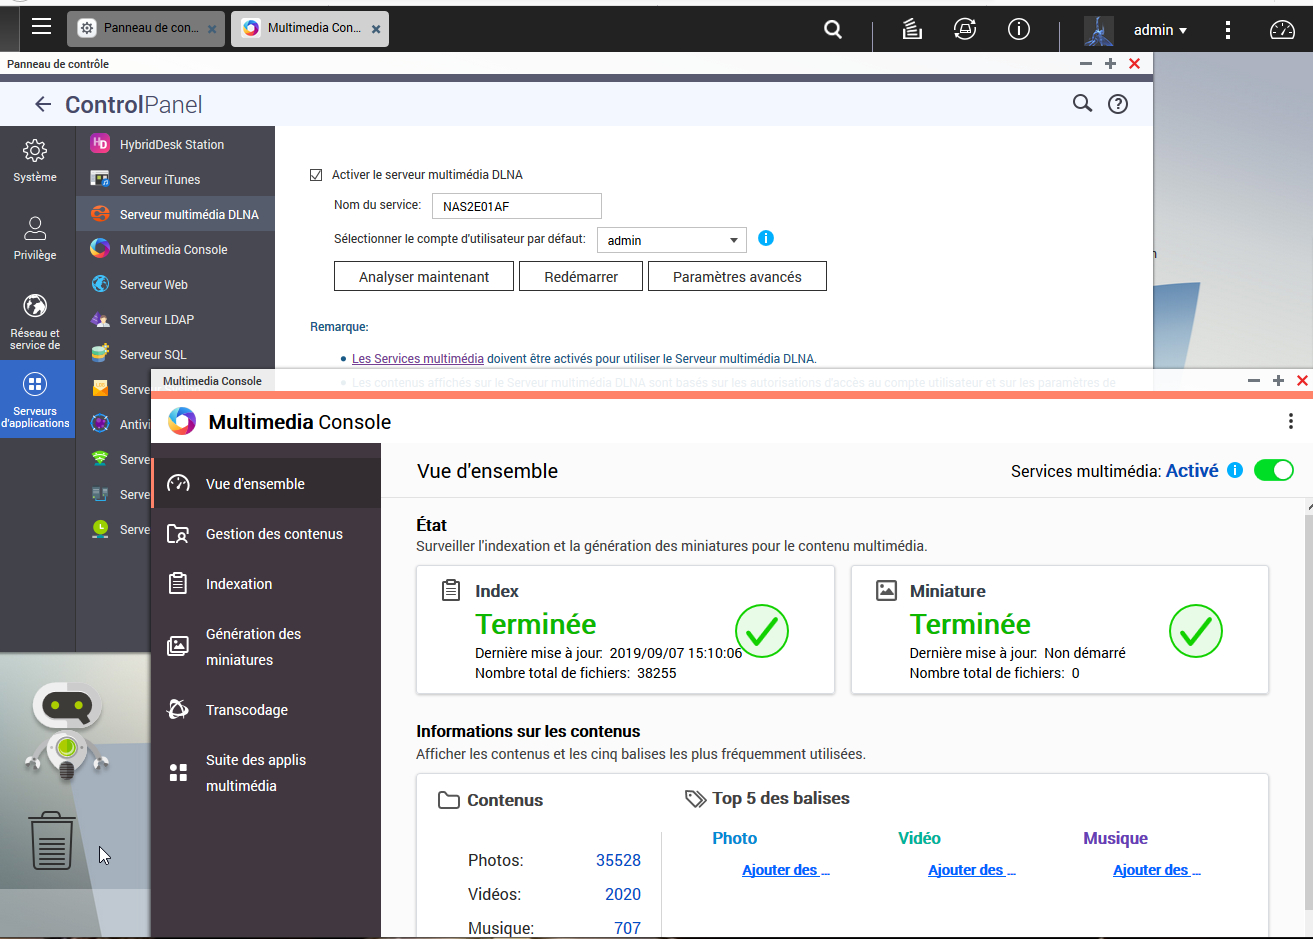
Task: Open external devices icon in top bar
Action: point(965,29)
